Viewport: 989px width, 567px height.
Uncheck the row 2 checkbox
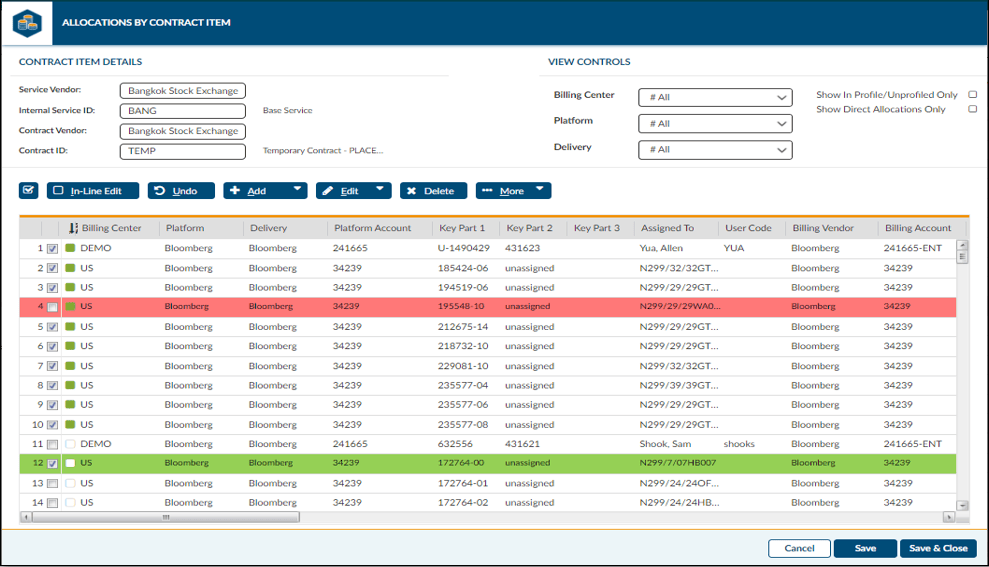click(x=52, y=269)
